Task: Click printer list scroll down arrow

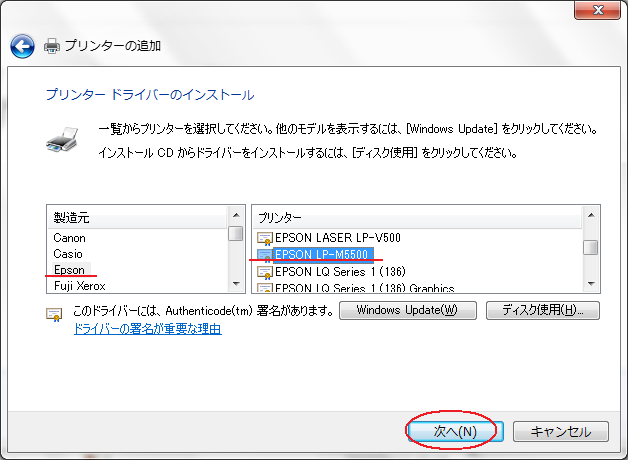Action: [x=591, y=284]
